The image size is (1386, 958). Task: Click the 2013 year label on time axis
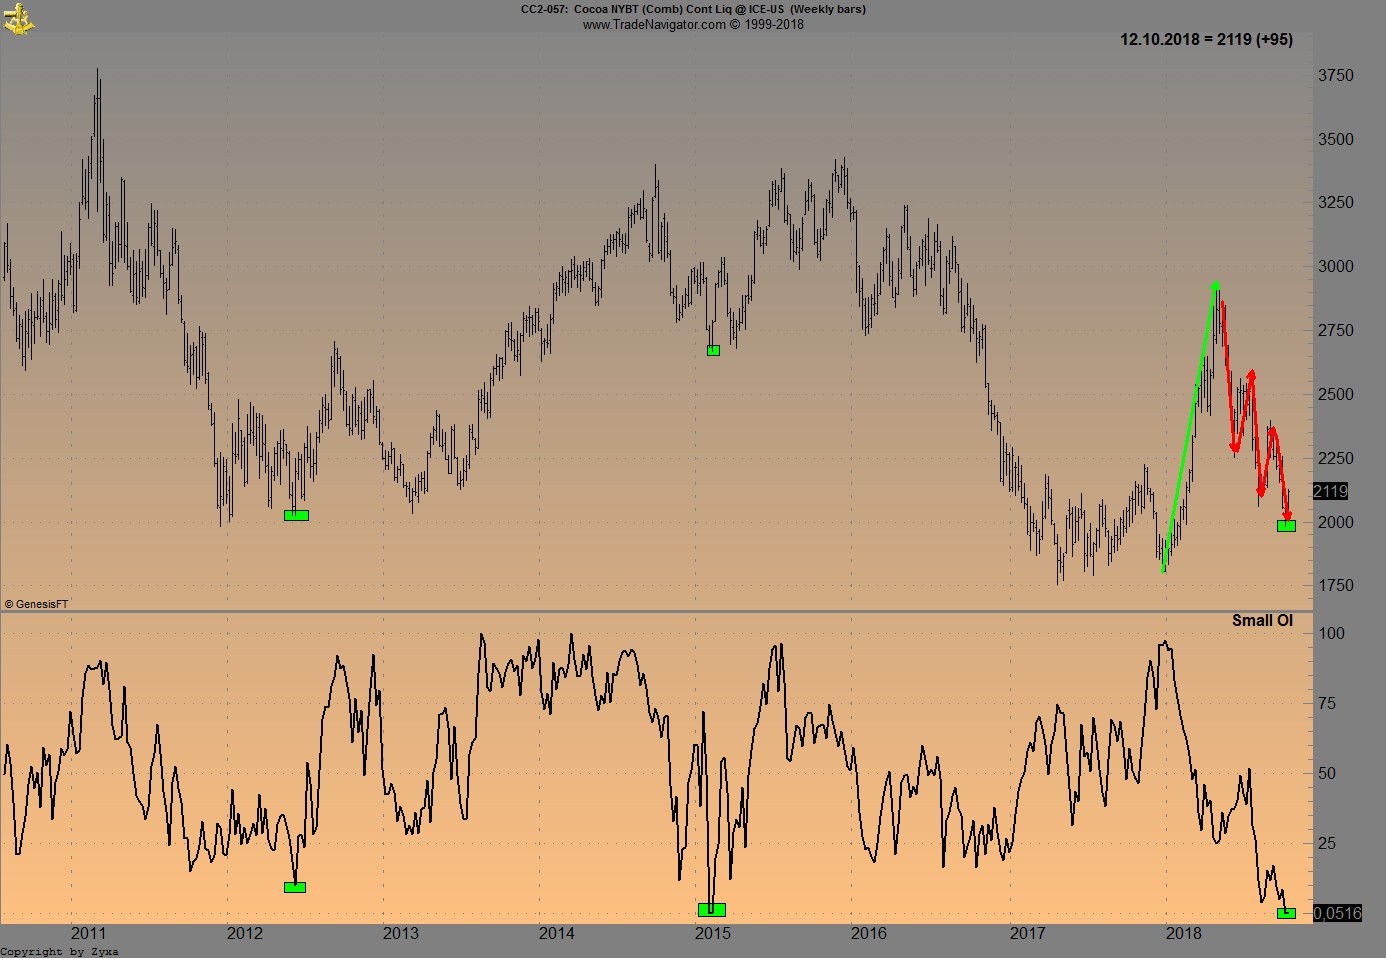click(x=401, y=933)
